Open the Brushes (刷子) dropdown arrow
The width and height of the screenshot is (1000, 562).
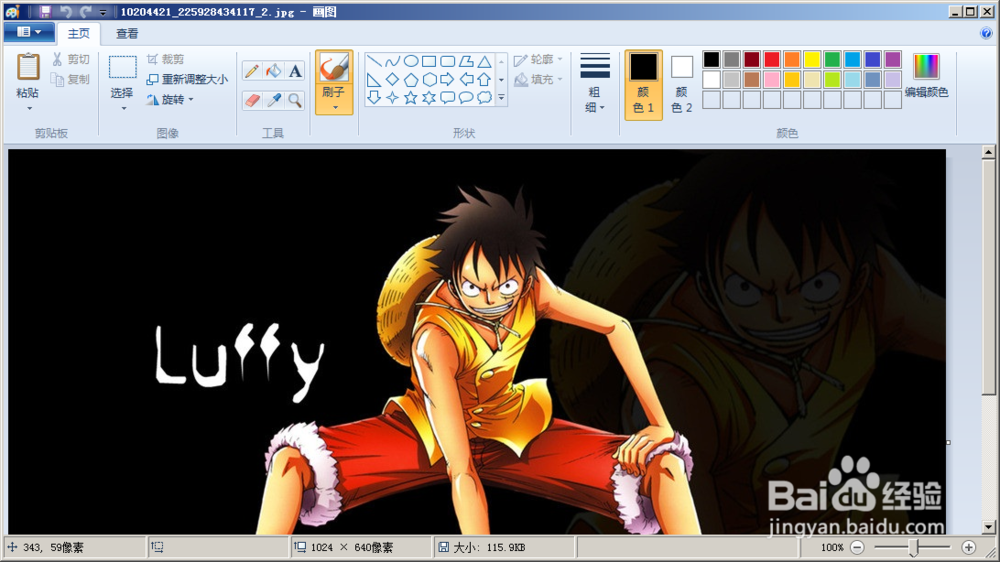point(335,107)
